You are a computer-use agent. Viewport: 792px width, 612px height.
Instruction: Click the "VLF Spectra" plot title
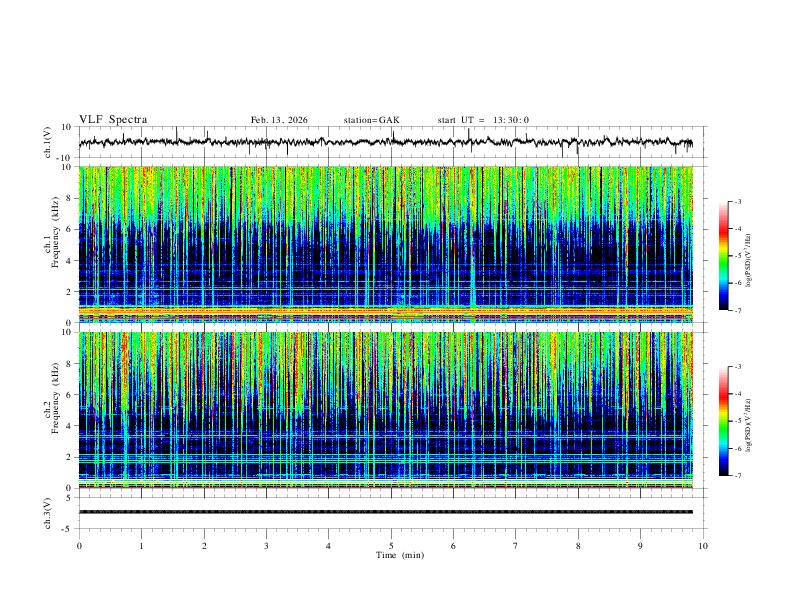click(113, 120)
